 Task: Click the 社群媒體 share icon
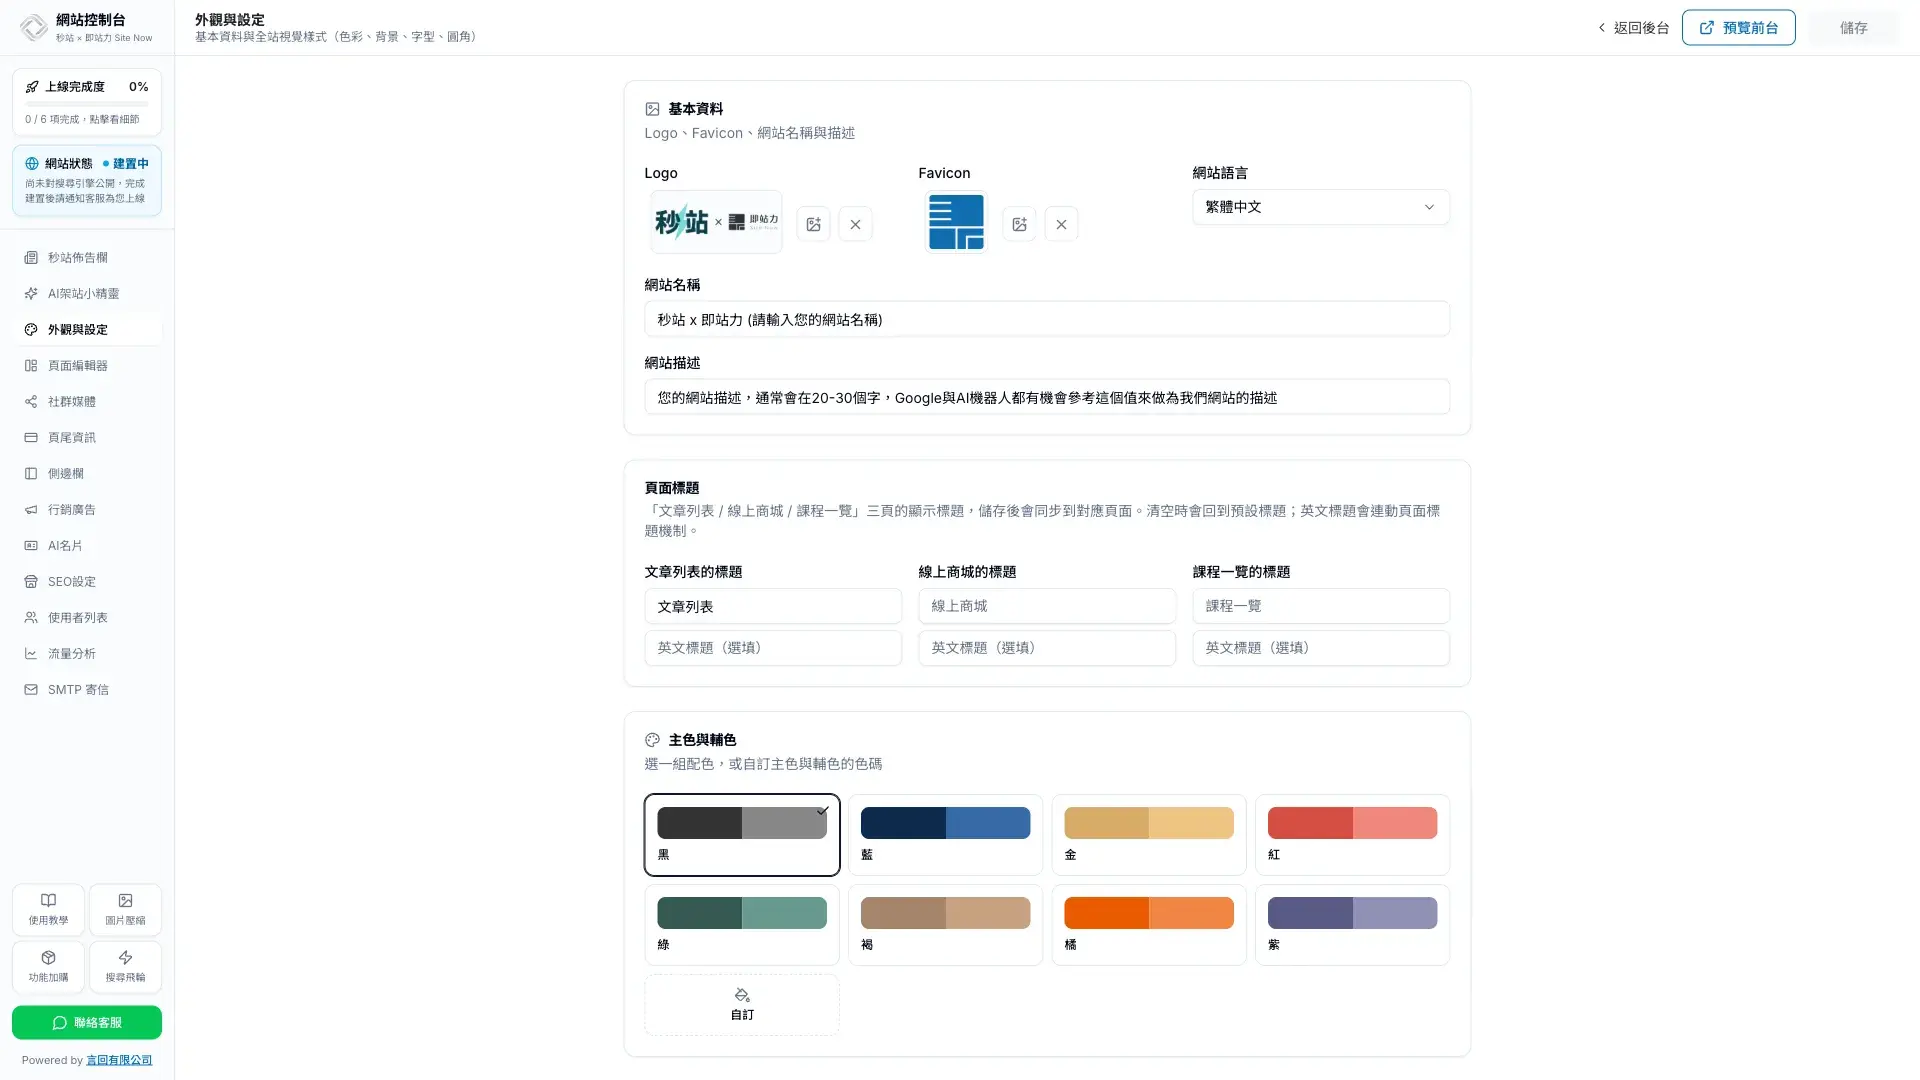pyautogui.click(x=31, y=402)
